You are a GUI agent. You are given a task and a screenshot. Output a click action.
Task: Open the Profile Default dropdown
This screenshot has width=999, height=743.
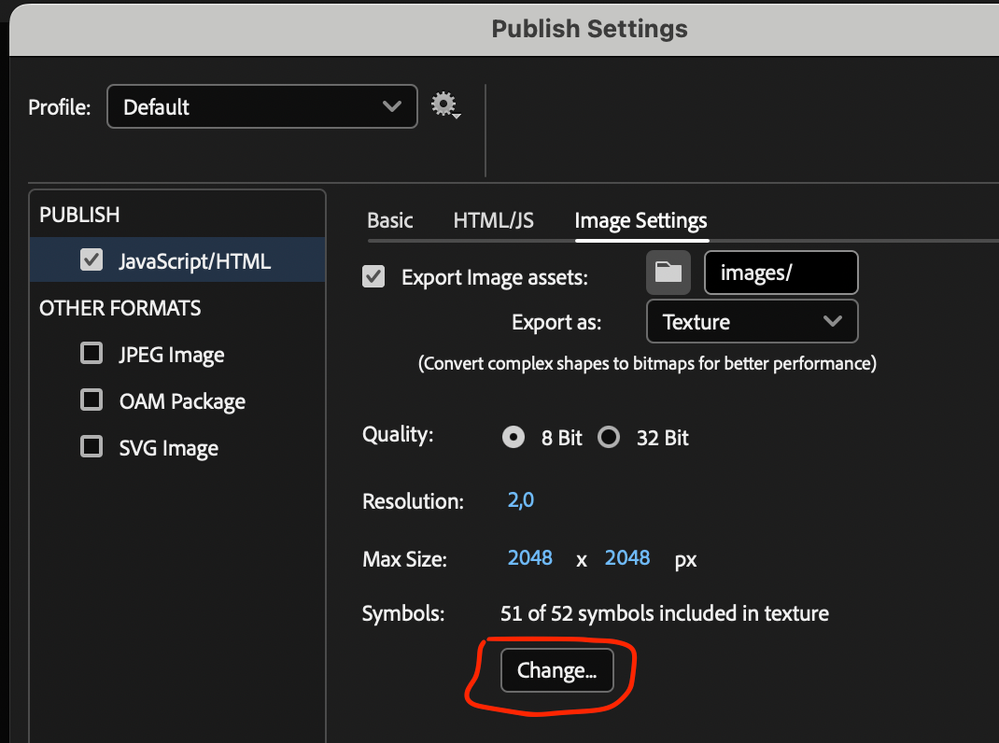tap(262, 107)
